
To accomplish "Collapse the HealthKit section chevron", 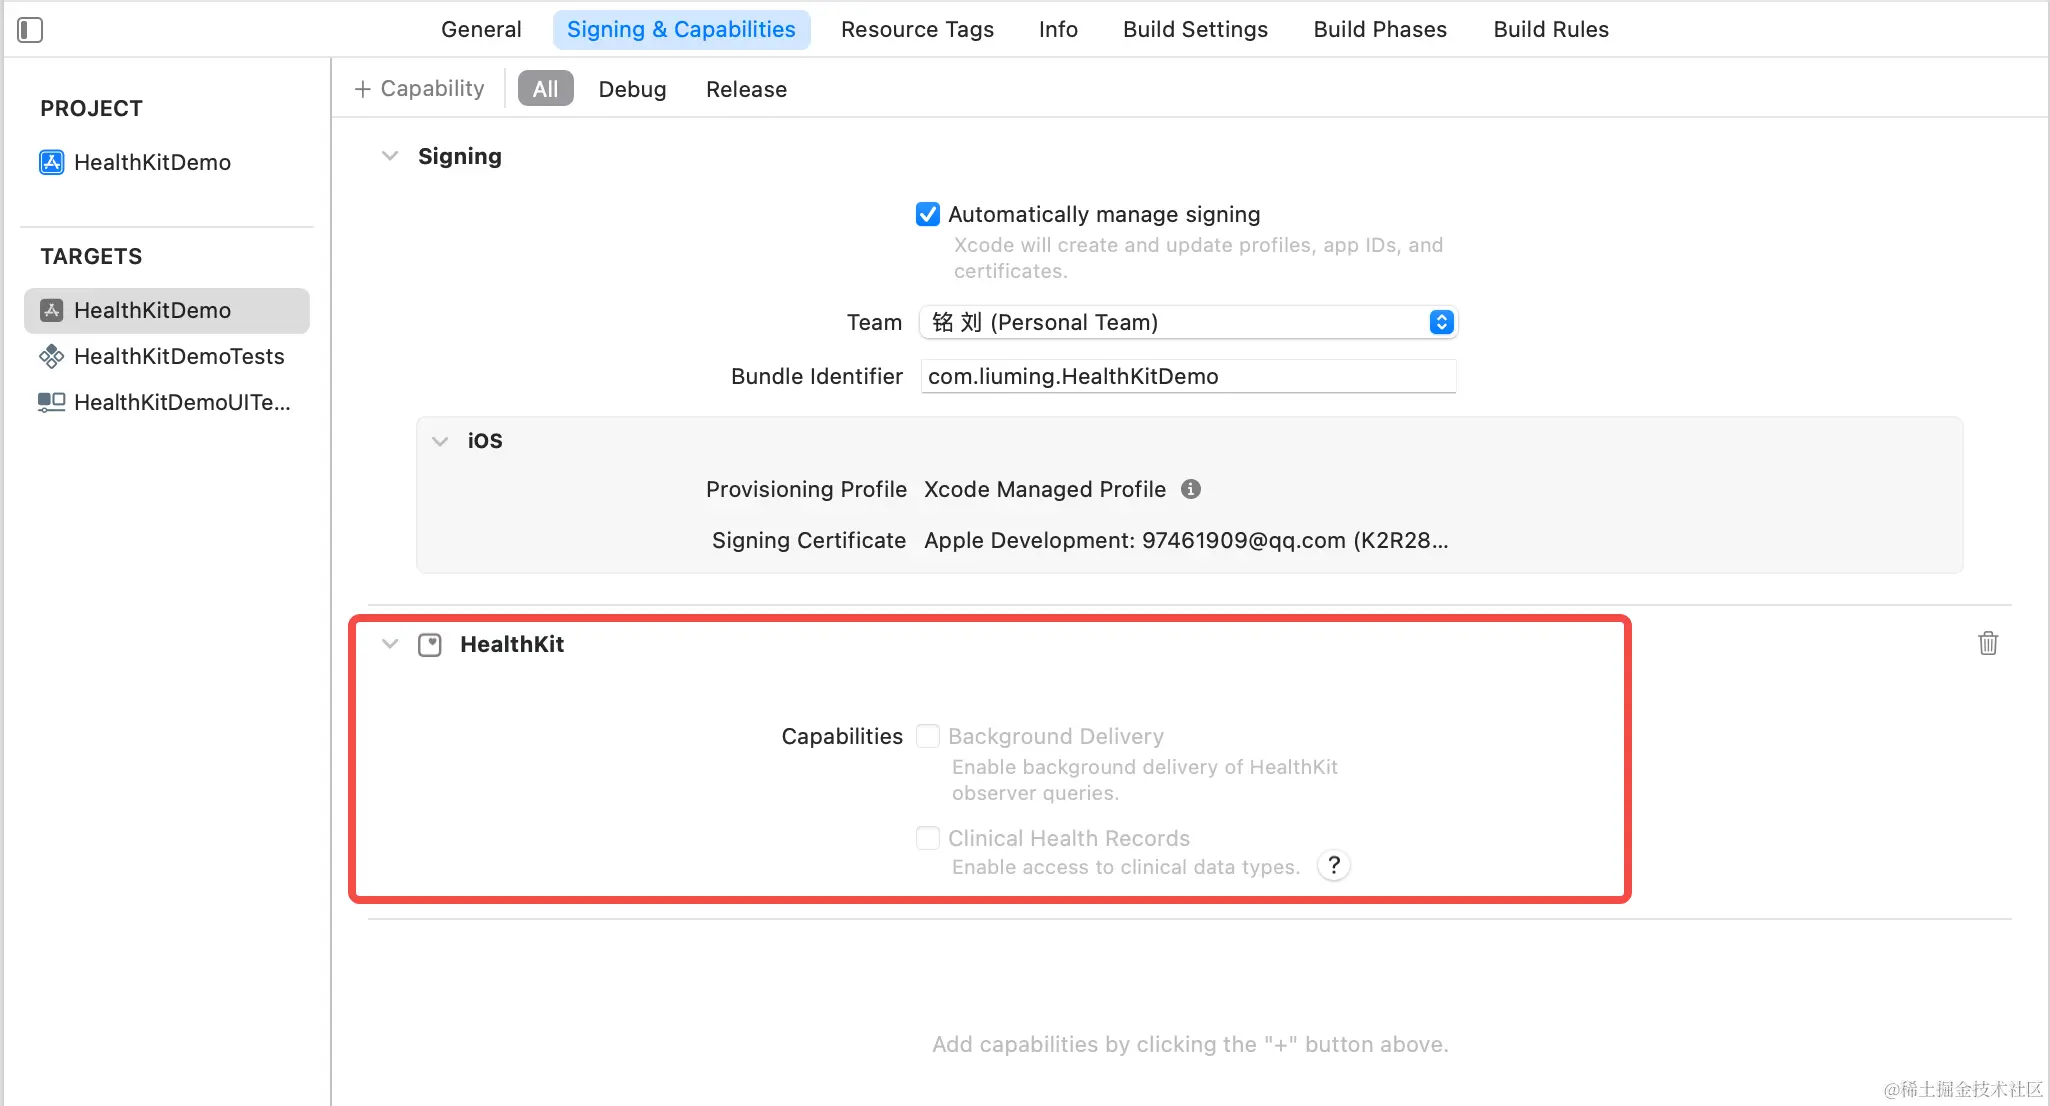I will (390, 644).
